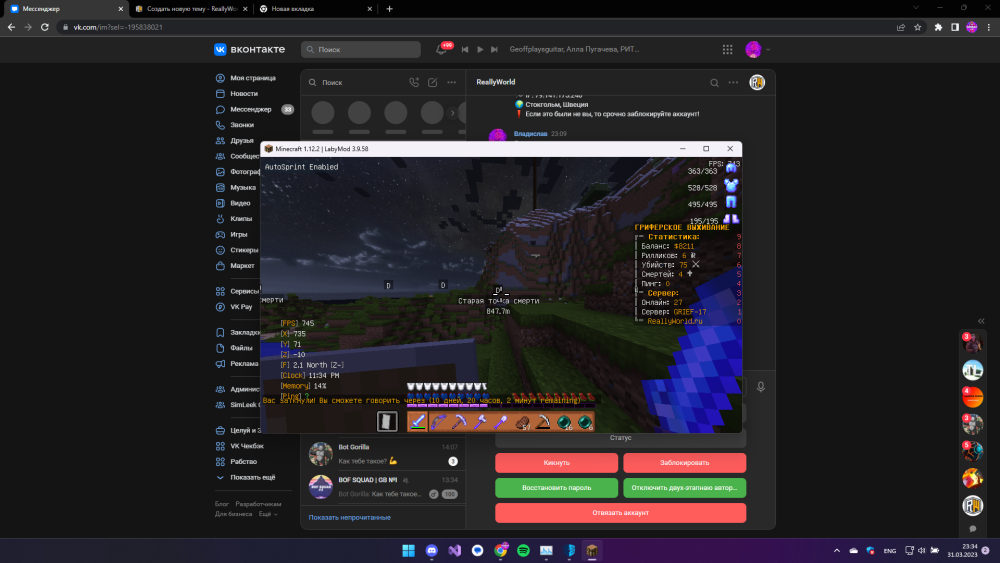Click the speech bubble icon below avatars
The height and width of the screenshot is (563, 1000).
click(973, 529)
